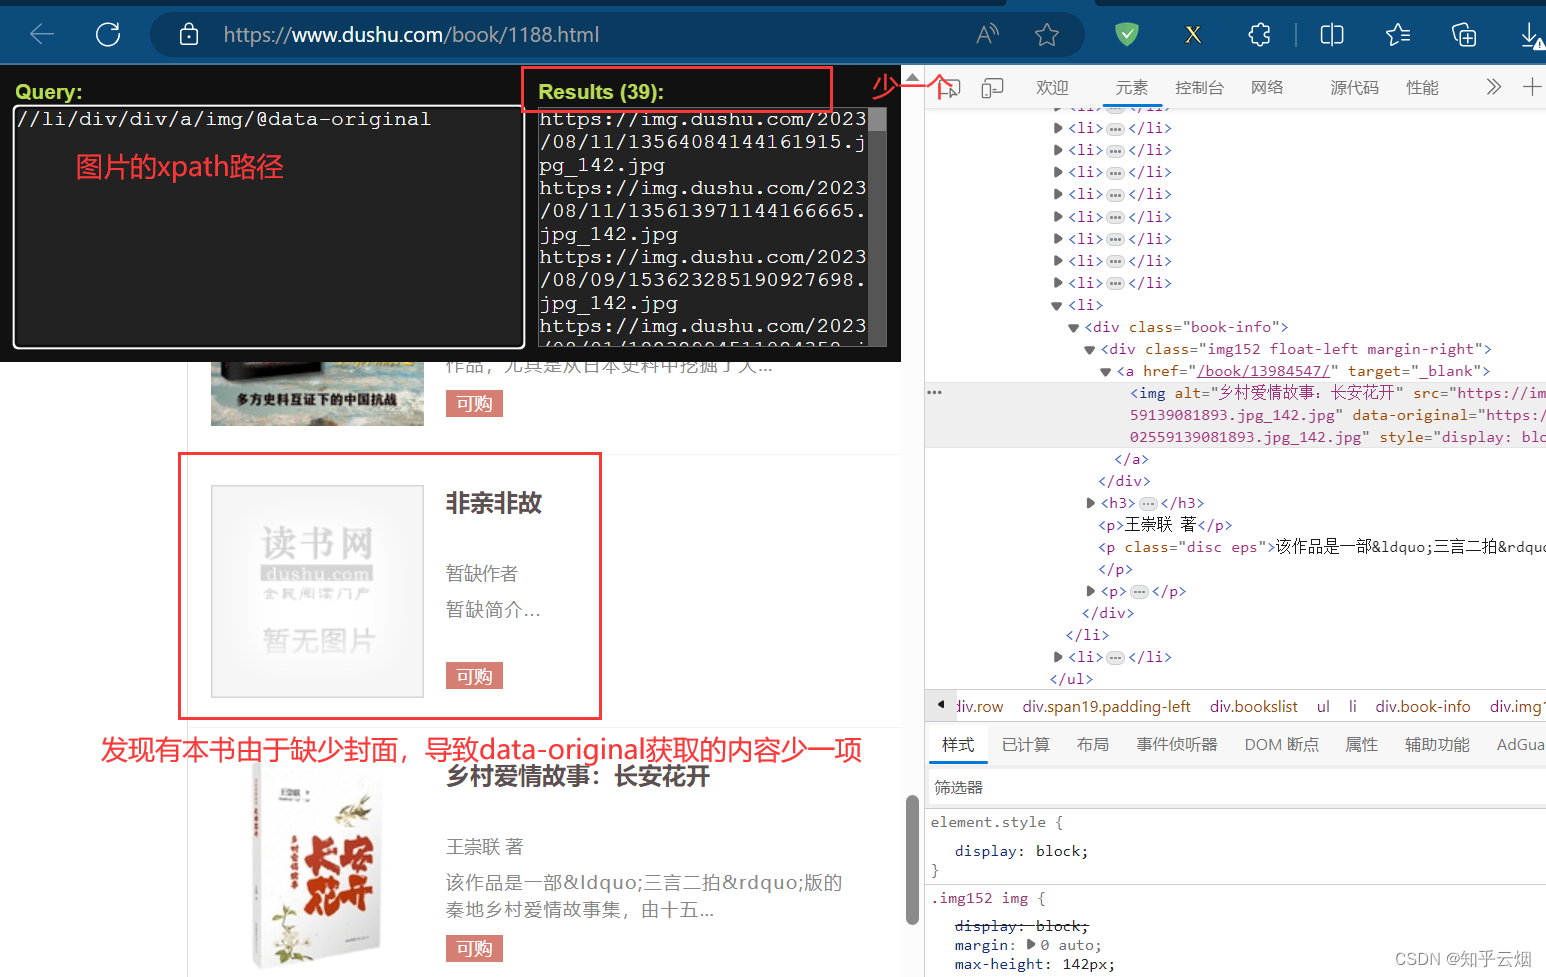Click the 暂无图片 placeholder cover thumbnail

pos(317,591)
